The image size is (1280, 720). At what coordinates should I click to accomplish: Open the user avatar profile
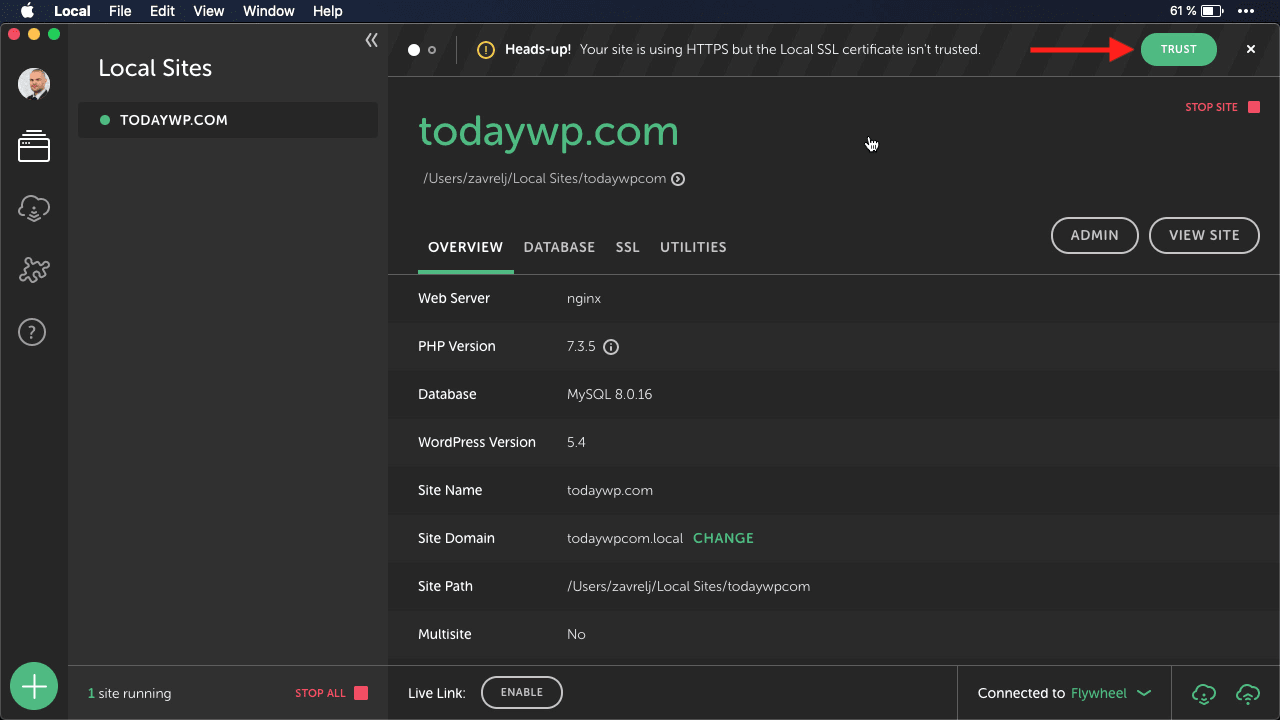click(x=34, y=84)
